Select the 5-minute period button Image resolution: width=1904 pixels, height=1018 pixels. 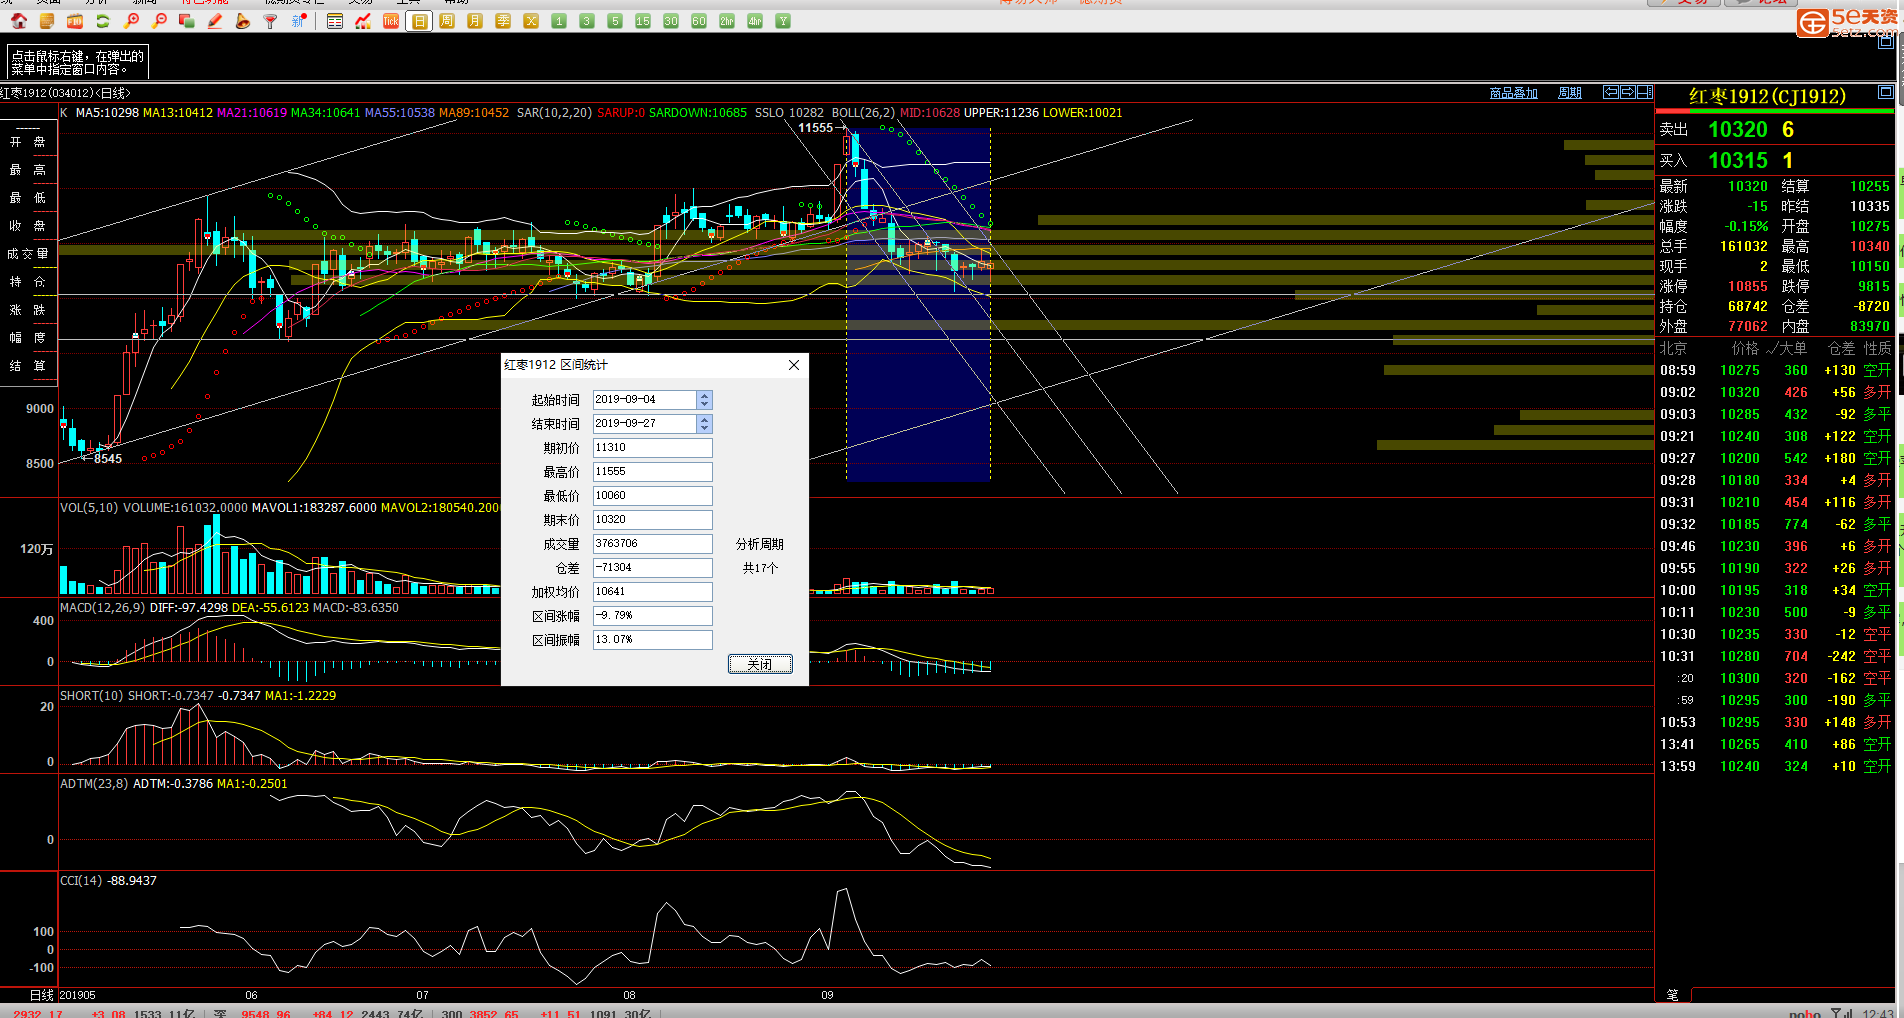click(615, 21)
